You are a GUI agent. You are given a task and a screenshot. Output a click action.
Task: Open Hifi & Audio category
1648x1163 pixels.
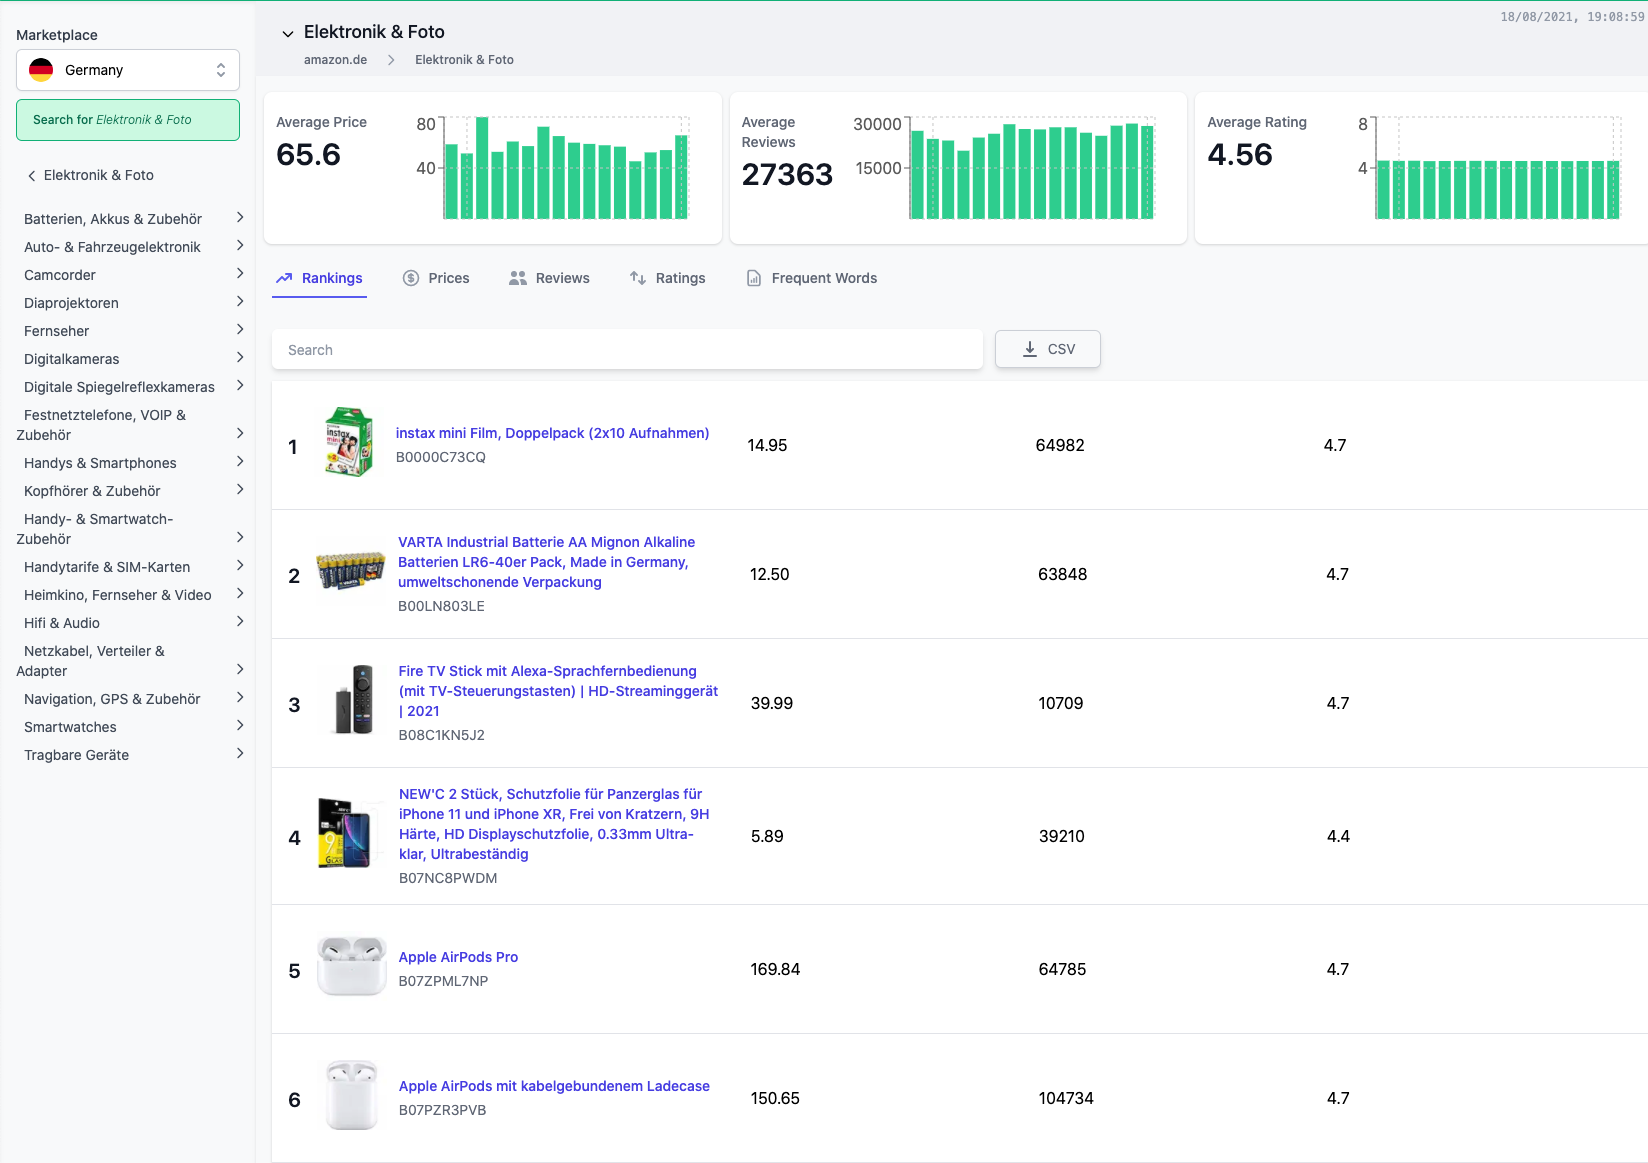click(x=62, y=623)
